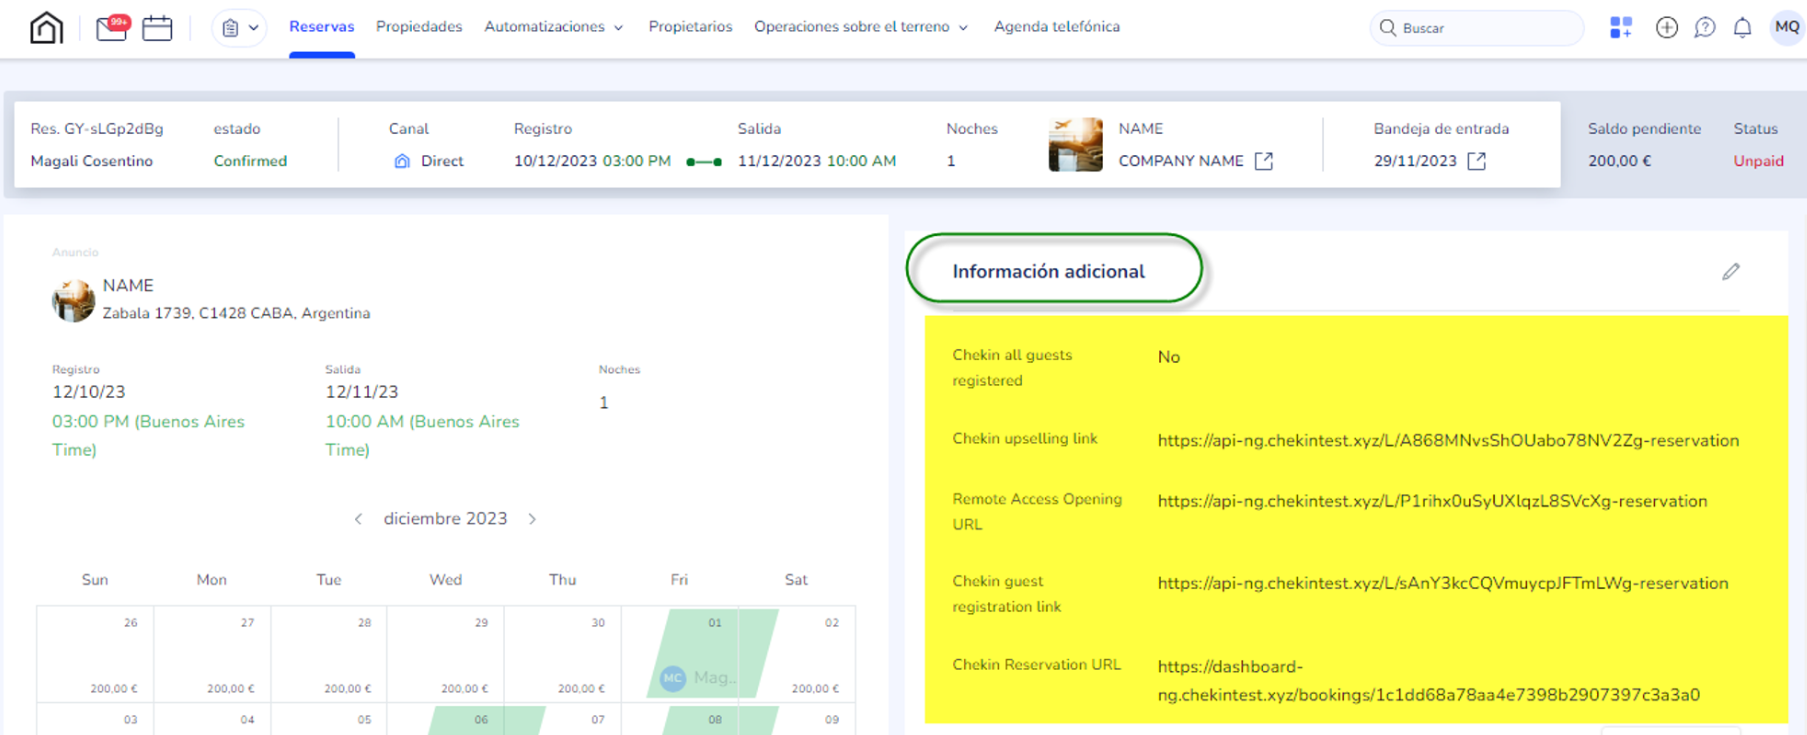Open the notifications bell
Screen dimensions: 1807x735
[1742, 28]
